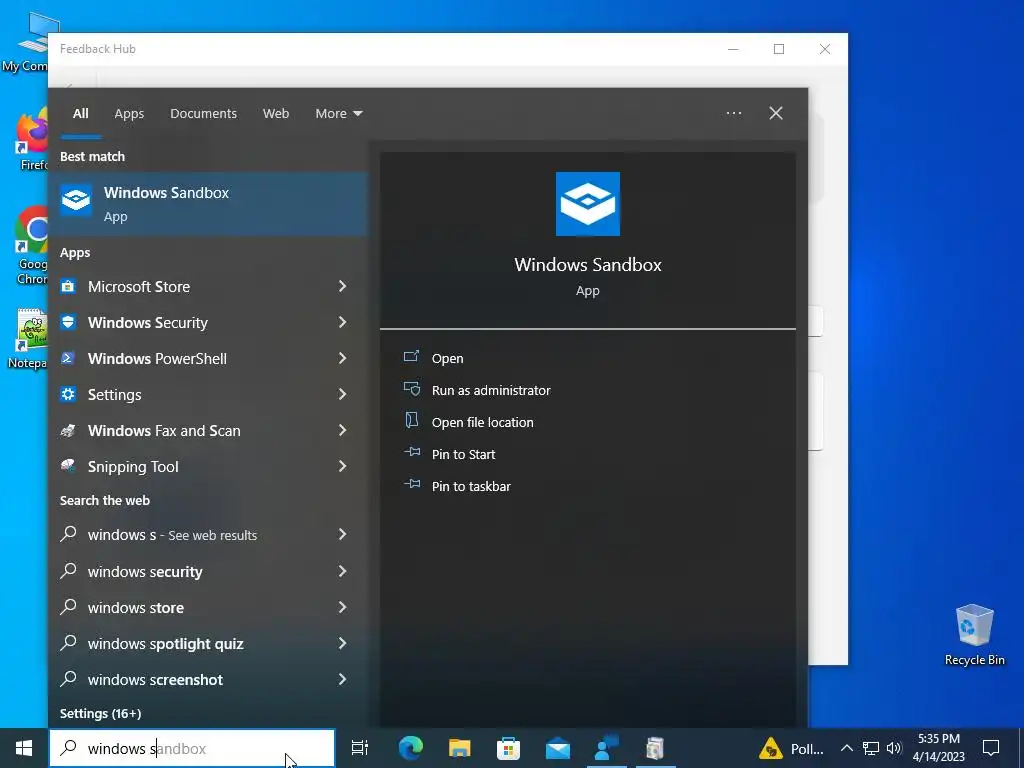The height and width of the screenshot is (768, 1024).
Task: Expand Windows PowerShell result arrow
Action: tap(342, 358)
